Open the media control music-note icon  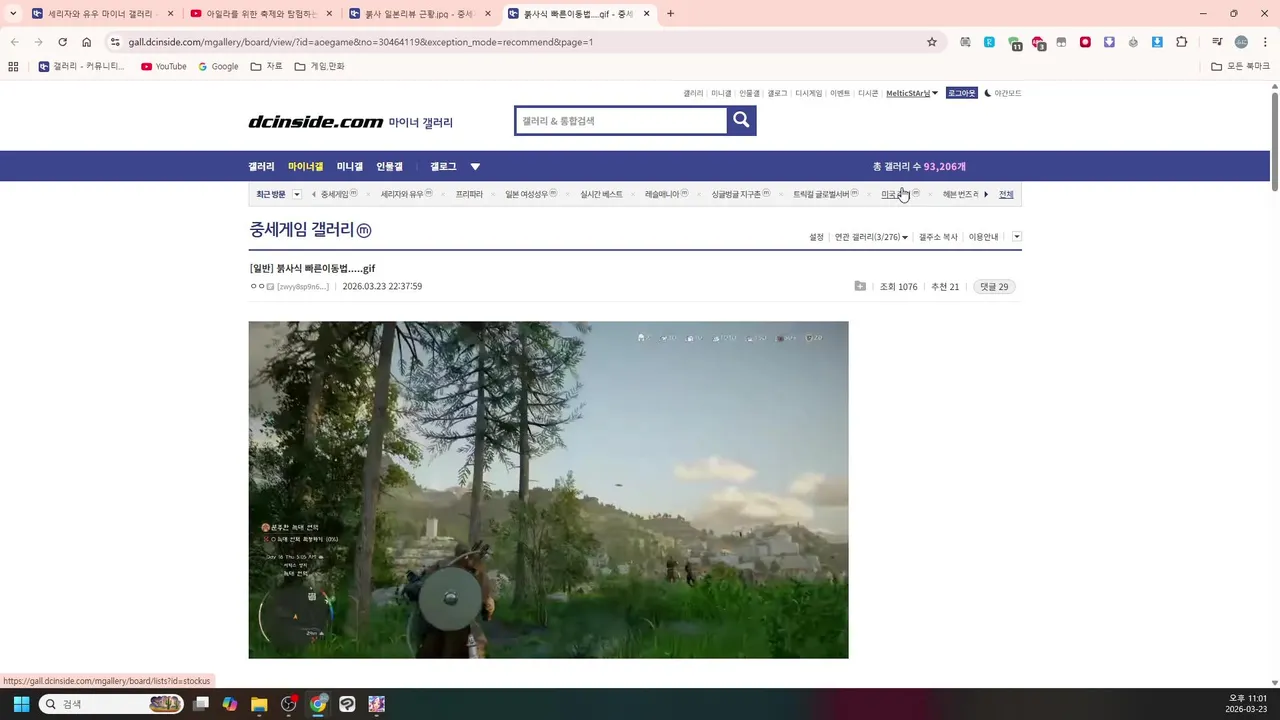(x=1217, y=42)
